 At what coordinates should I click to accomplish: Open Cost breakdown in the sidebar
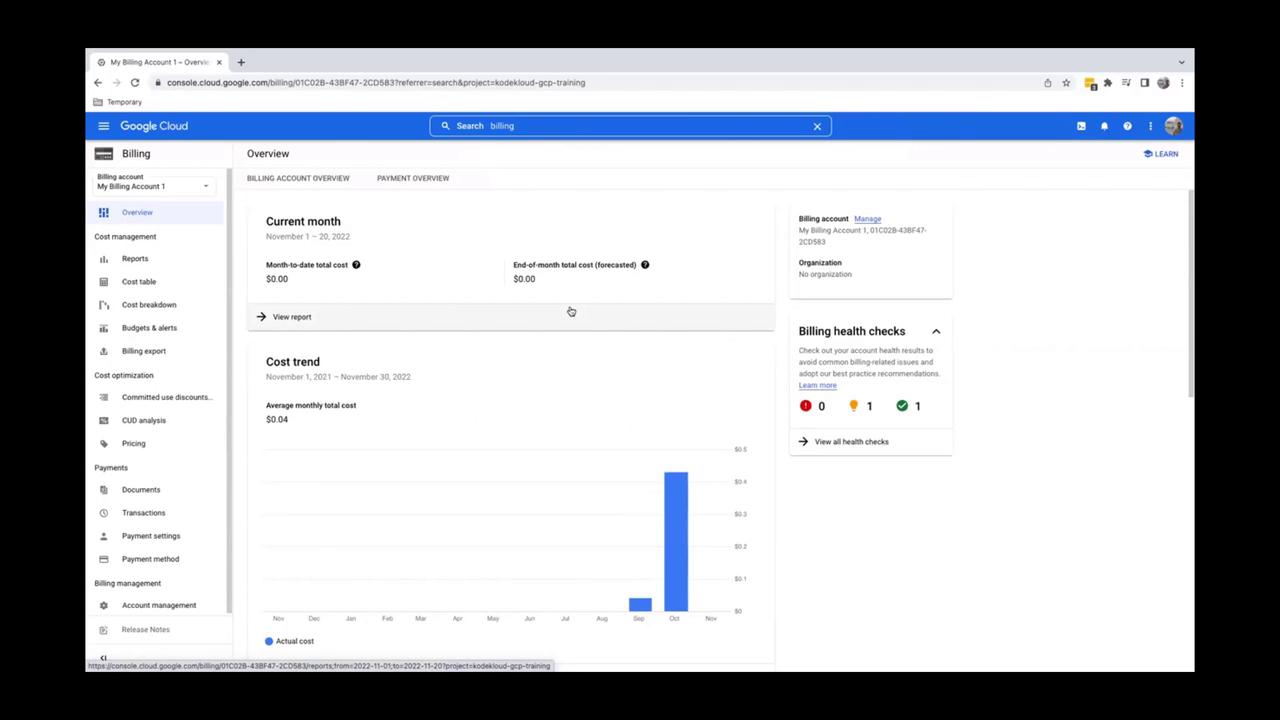coord(149,305)
